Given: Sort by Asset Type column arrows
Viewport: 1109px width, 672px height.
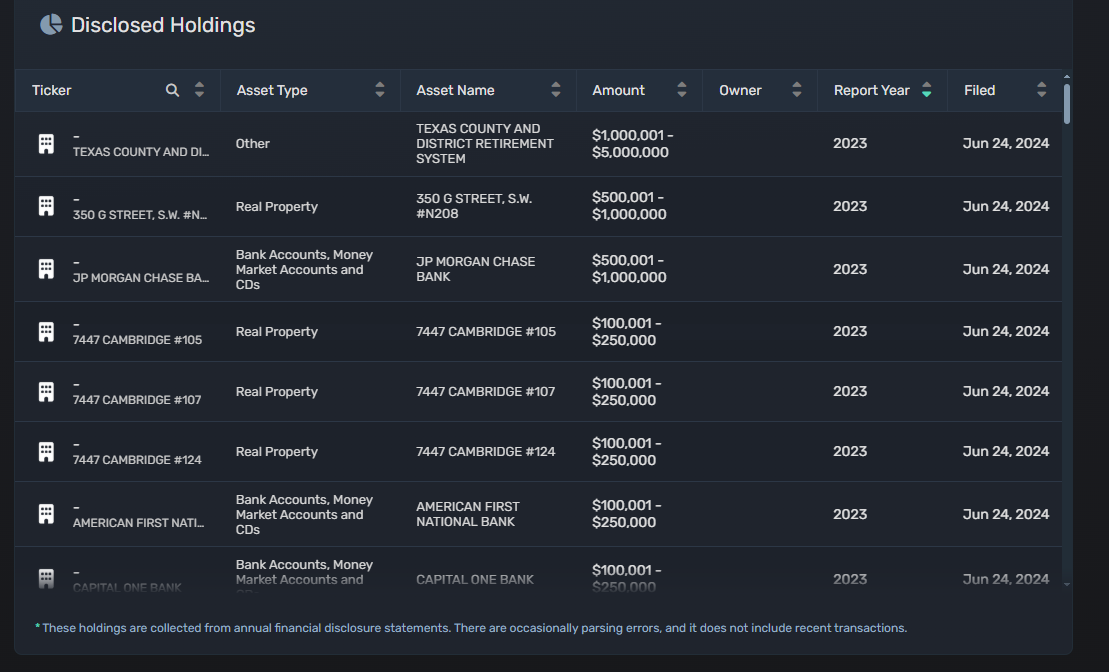Looking at the screenshot, I should [x=380, y=90].
